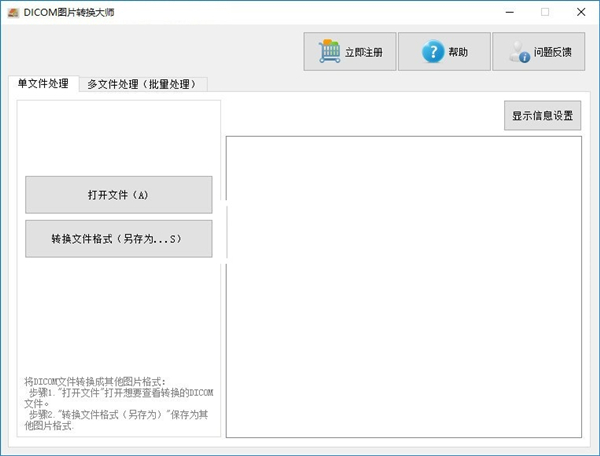
Task: Click the 立即注册 button label
Action: [x=364, y=52]
